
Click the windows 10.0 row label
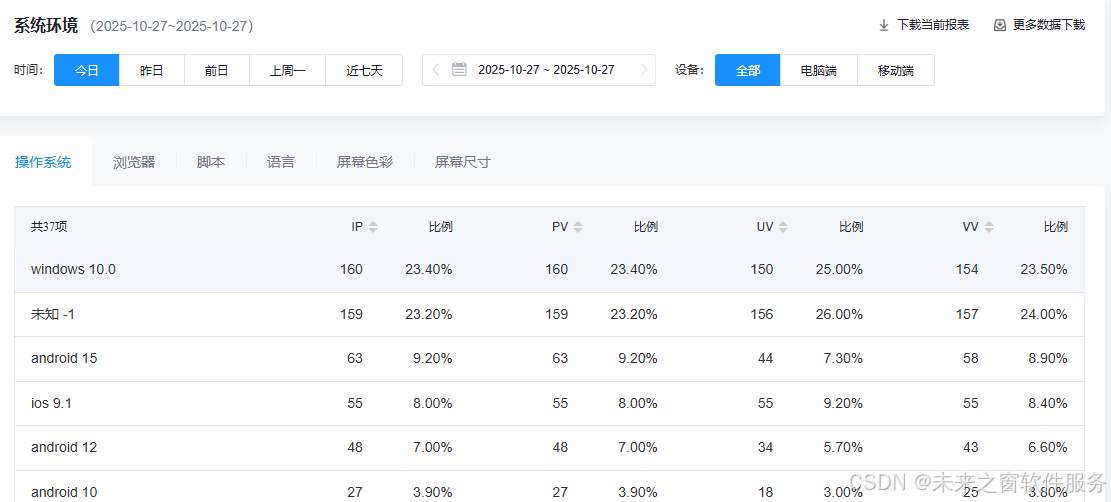pyautogui.click(x=73, y=269)
